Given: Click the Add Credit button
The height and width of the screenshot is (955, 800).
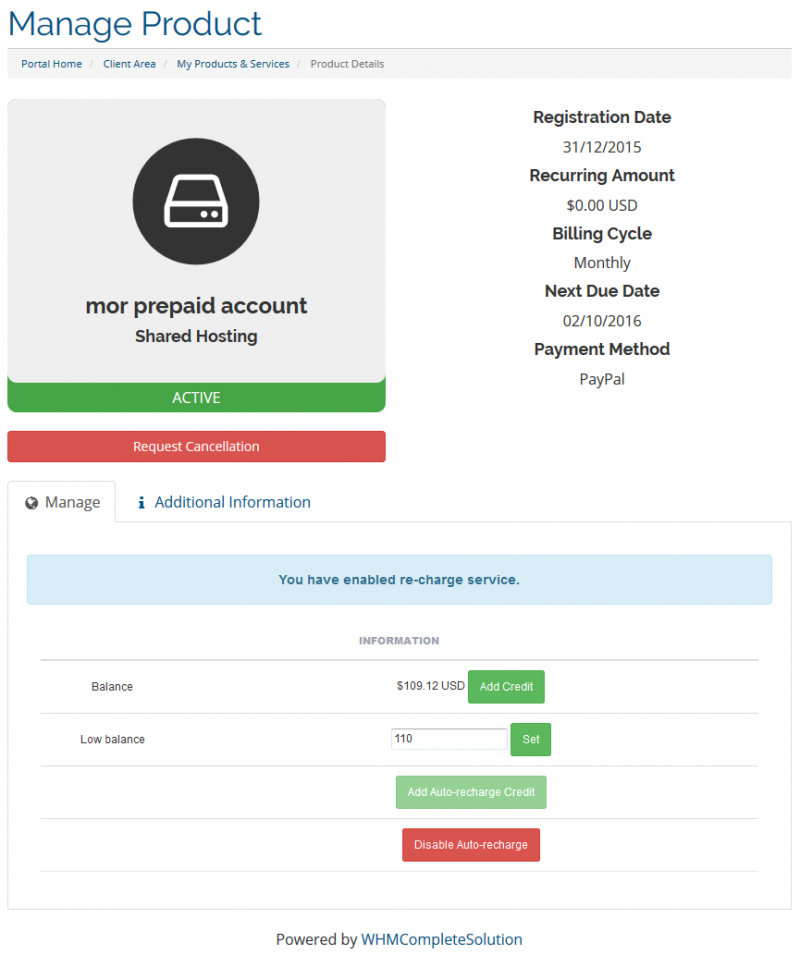Looking at the screenshot, I should pos(506,687).
